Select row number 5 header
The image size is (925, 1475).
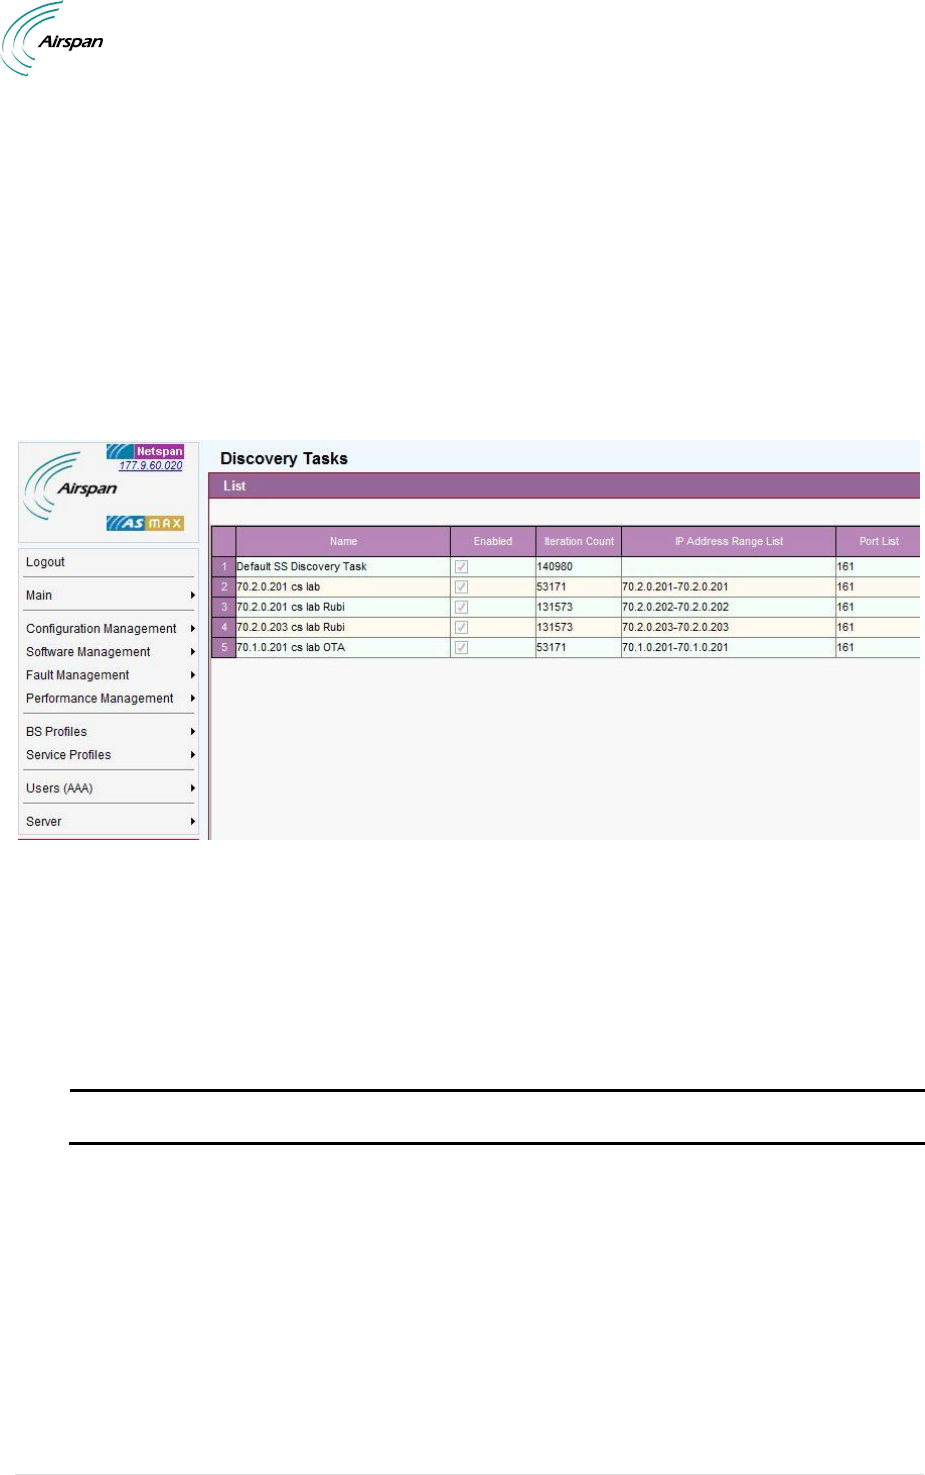[224, 647]
